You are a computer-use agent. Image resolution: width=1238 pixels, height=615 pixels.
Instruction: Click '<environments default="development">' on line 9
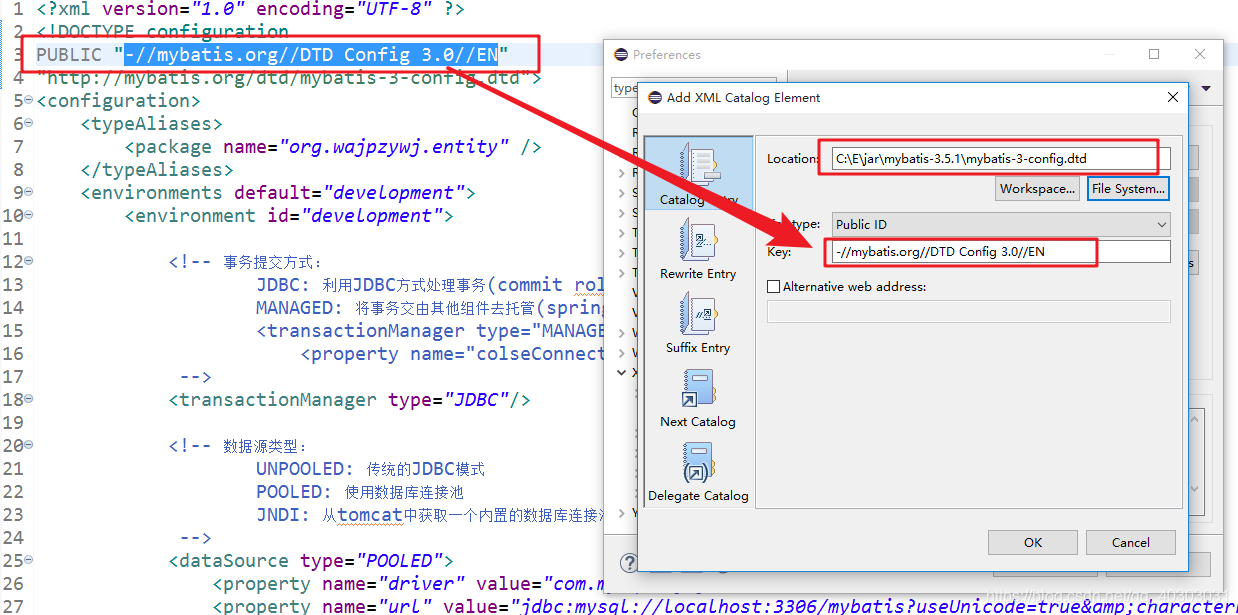point(278,193)
